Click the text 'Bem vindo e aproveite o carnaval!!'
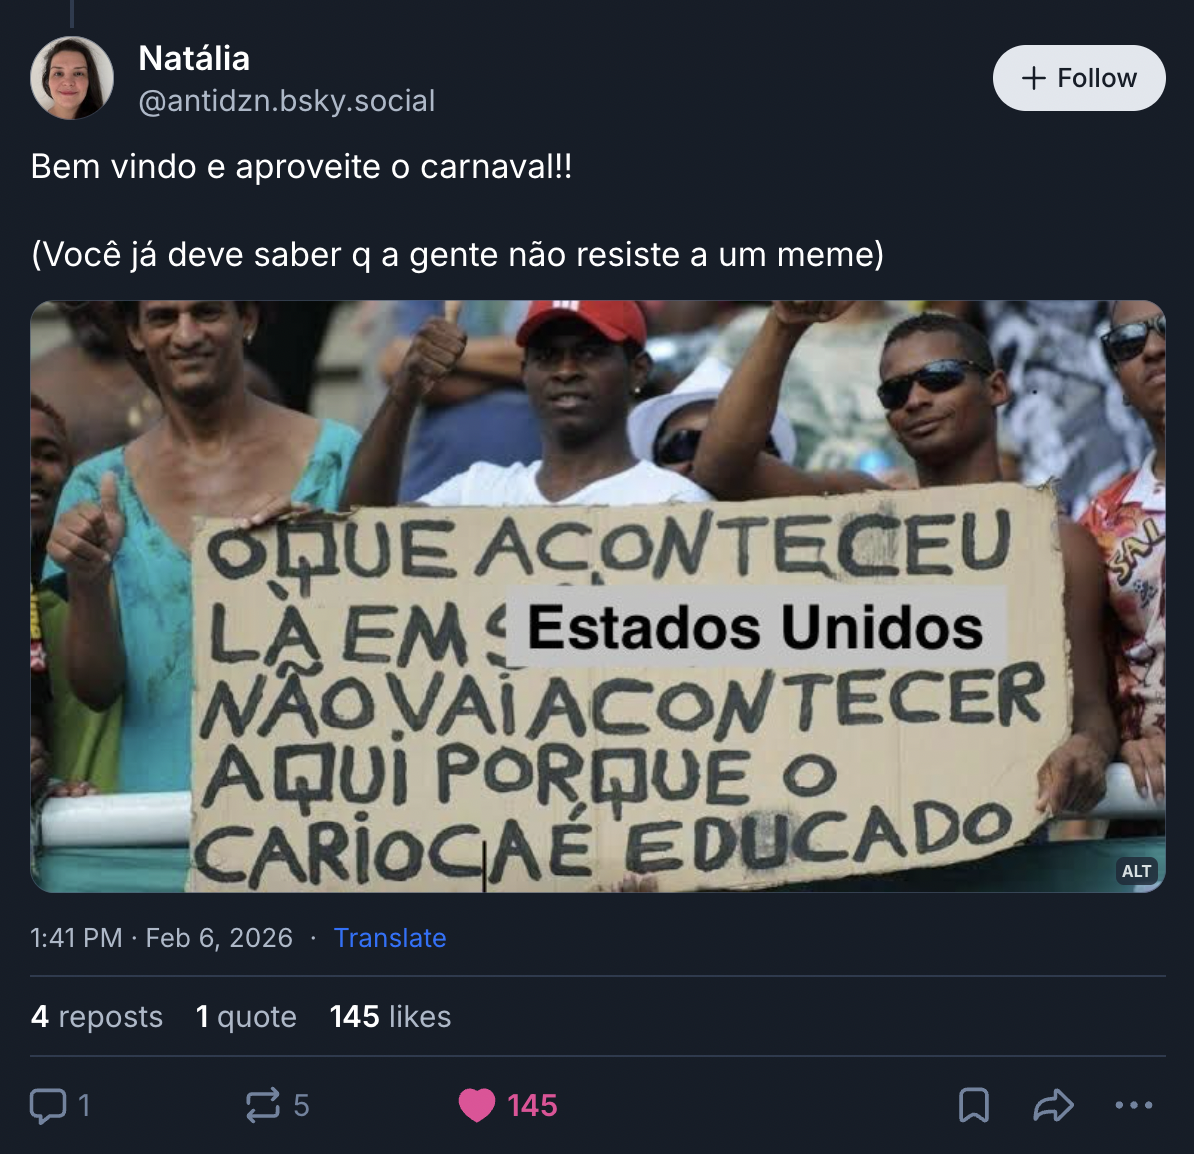The width and height of the screenshot is (1194, 1154). click(x=302, y=166)
